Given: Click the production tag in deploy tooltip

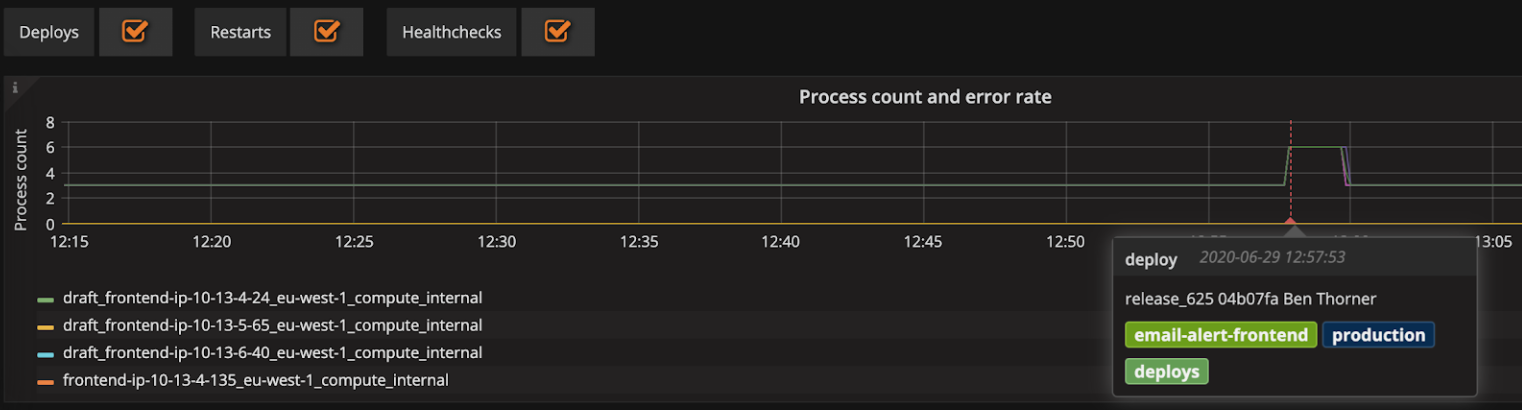Looking at the screenshot, I should (1378, 335).
